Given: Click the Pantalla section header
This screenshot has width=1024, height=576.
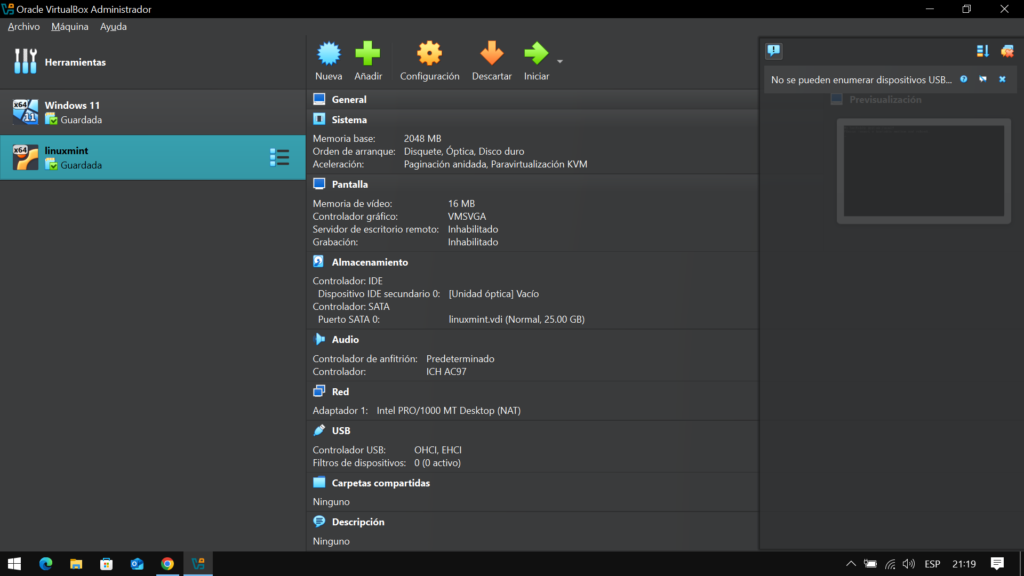Looking at the screenshot, I should pyautogui.click(x=349, y=184).
